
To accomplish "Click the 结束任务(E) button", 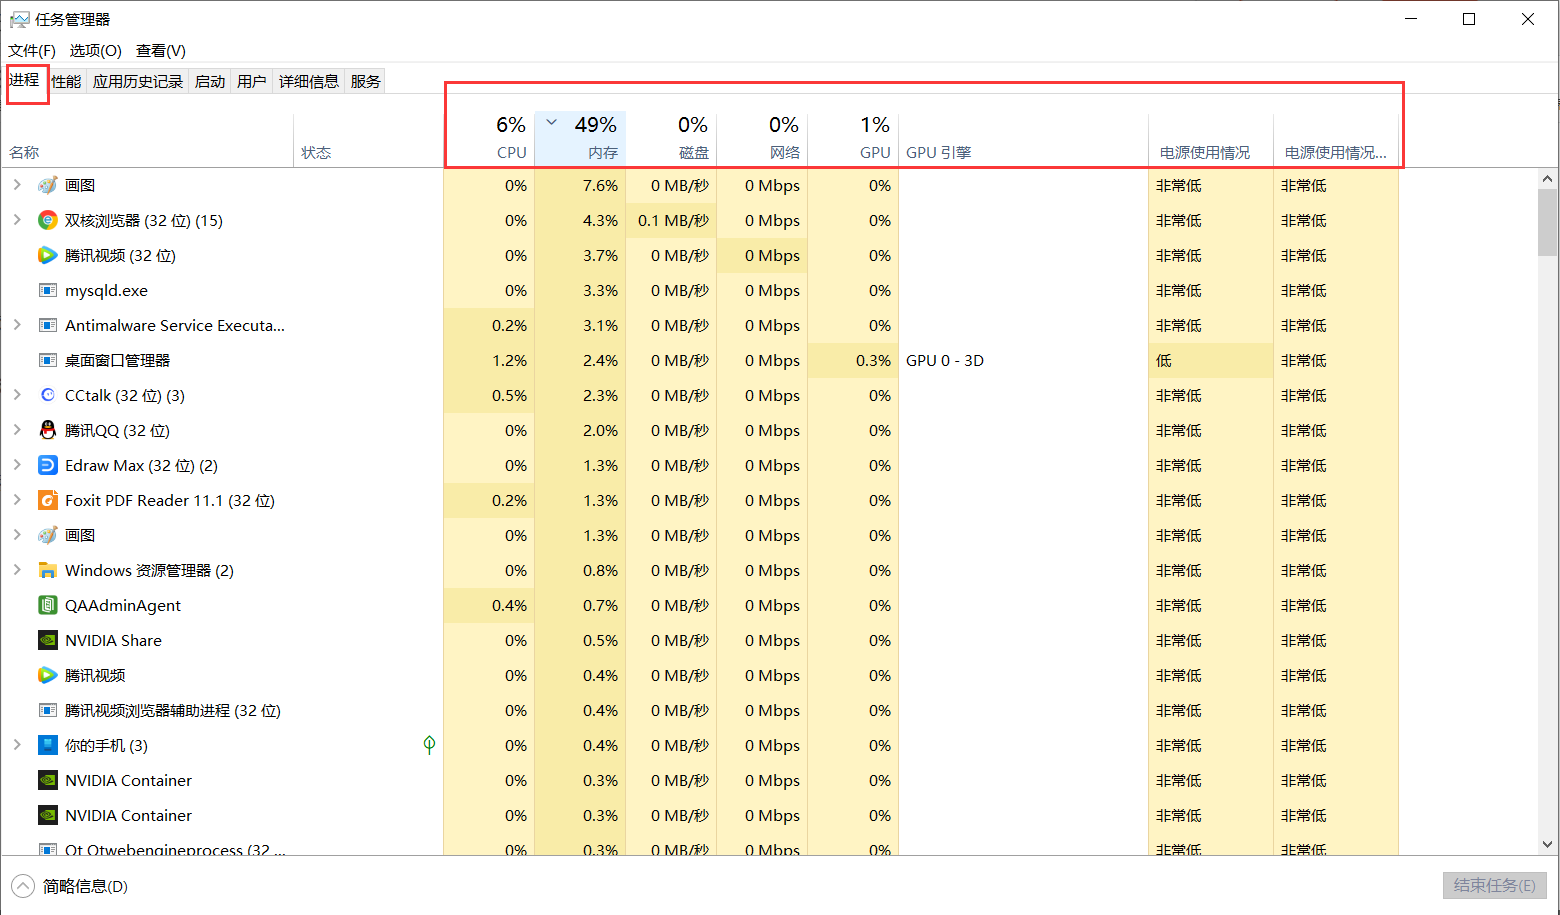I will pyautogui.click(x=1494, y=885).
